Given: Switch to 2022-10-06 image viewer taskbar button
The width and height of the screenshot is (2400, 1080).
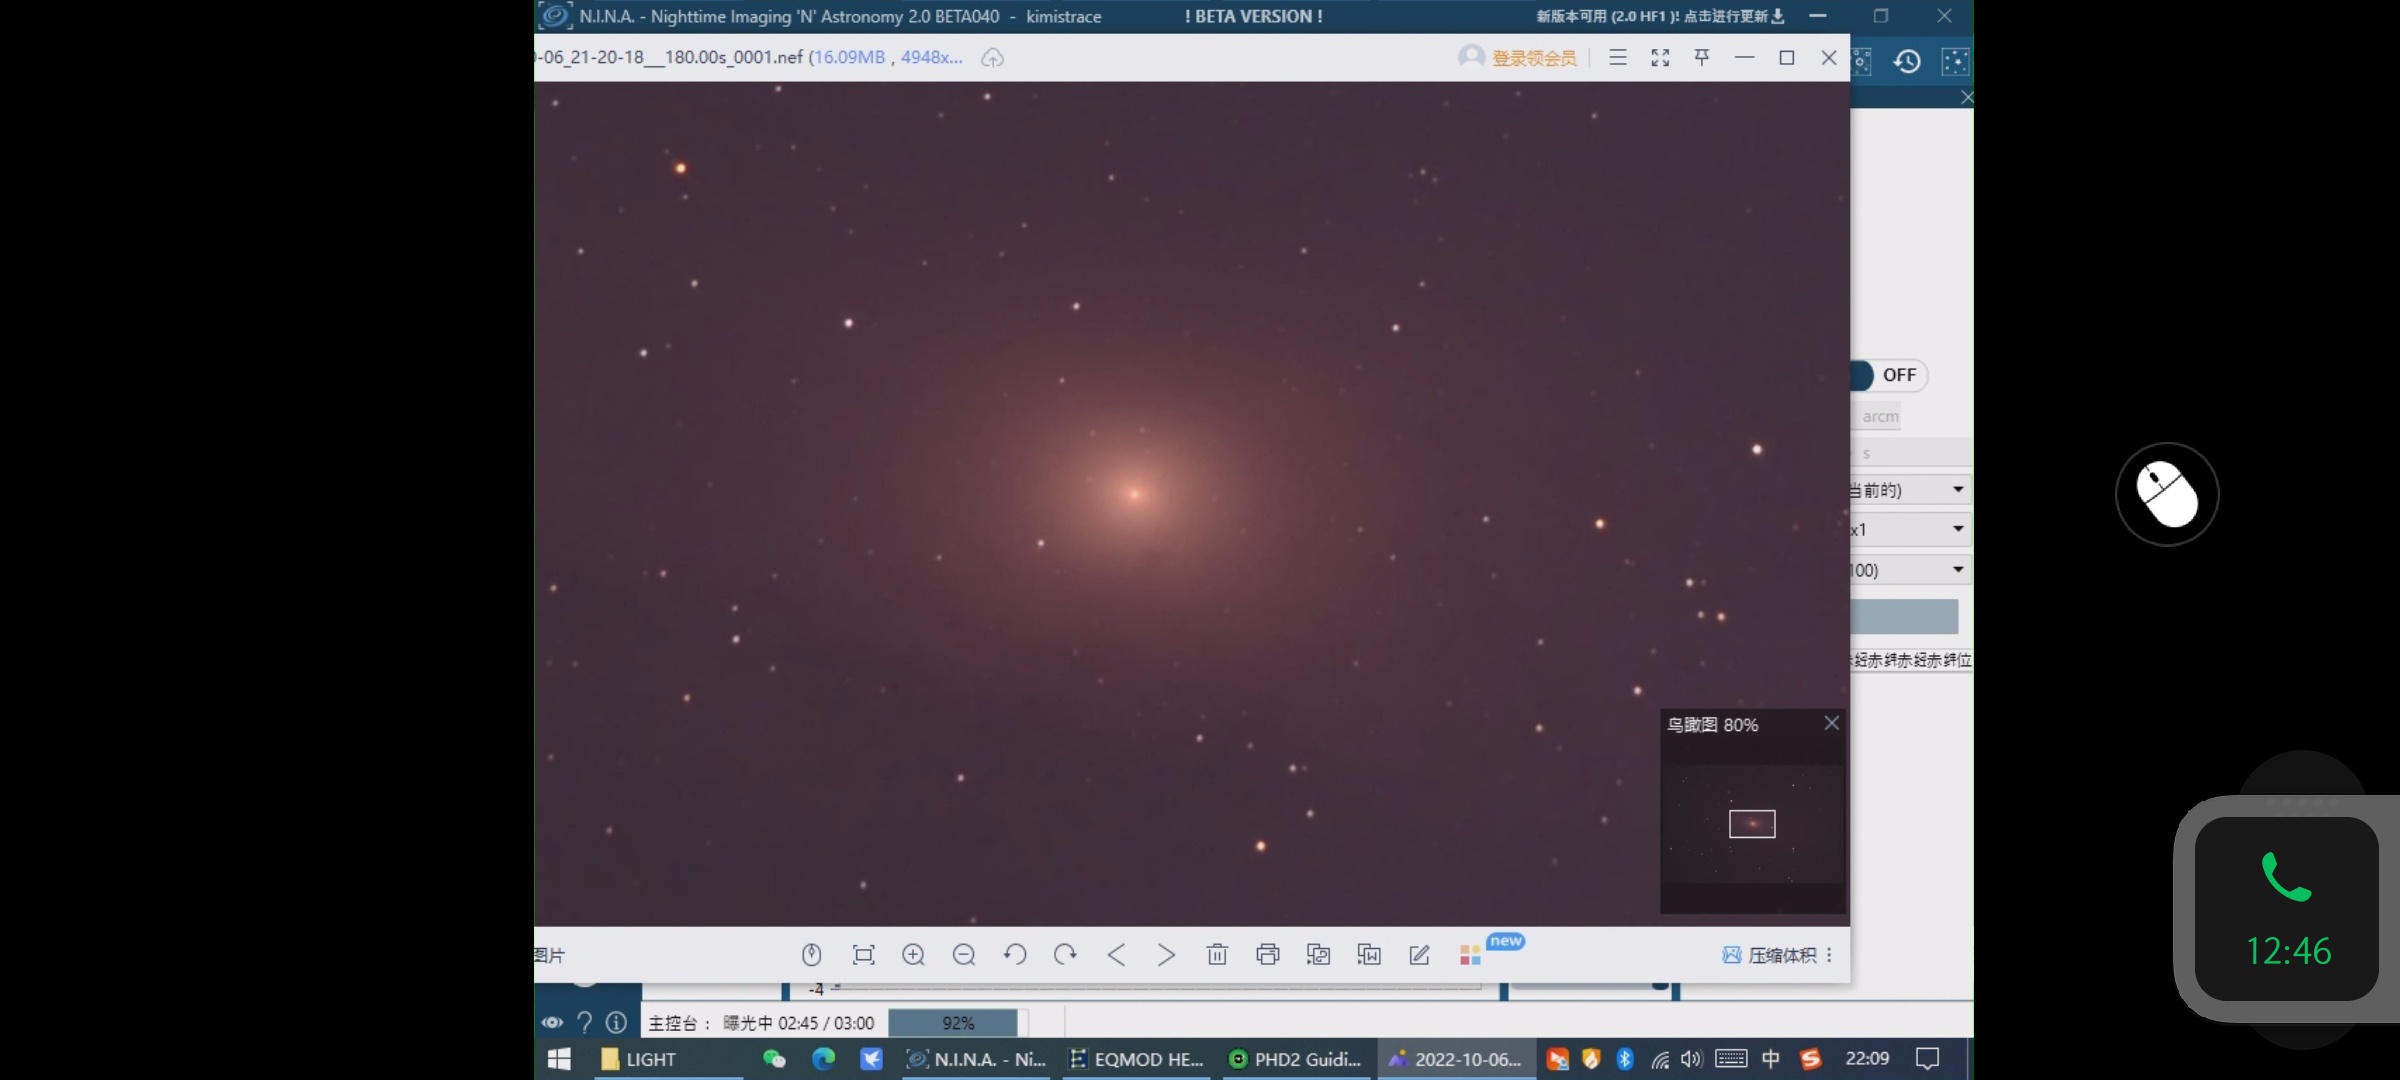Looking at the screenshot, I should click(x=1454, y=1059).
